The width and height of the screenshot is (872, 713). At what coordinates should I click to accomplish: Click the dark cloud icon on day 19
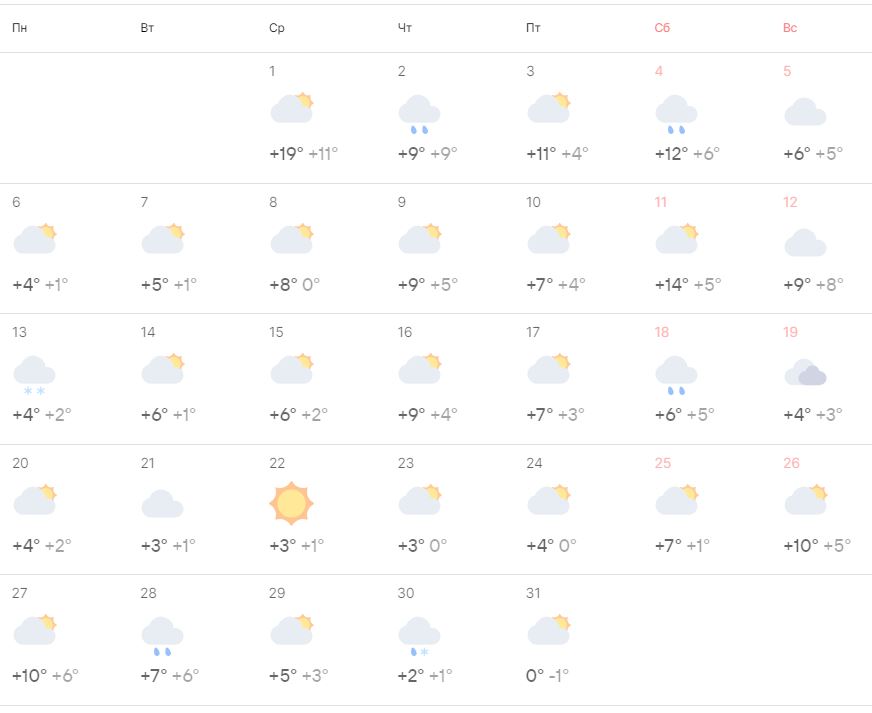[806, 374]
